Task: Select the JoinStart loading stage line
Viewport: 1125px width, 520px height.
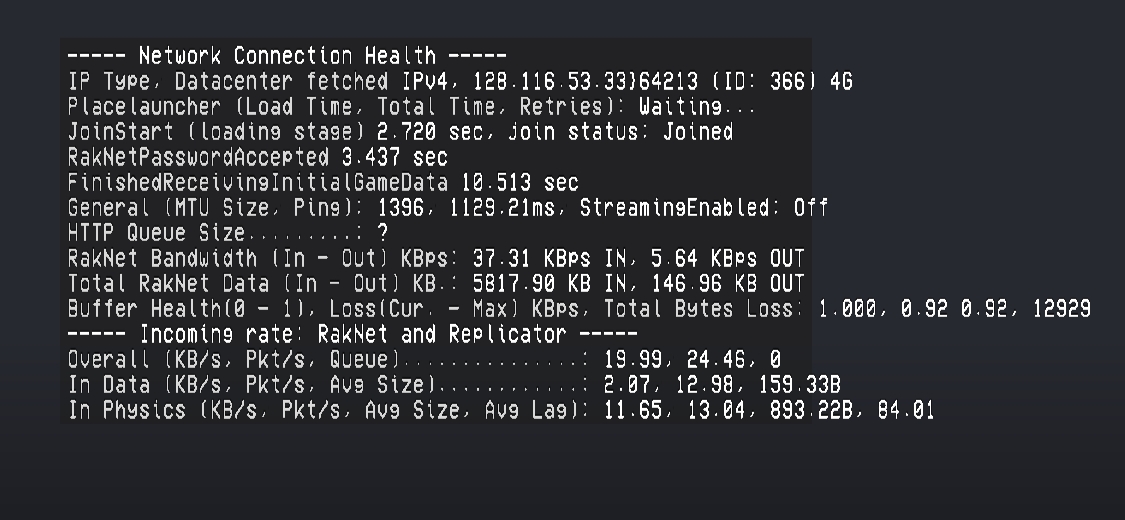Action: click(400, 132)
